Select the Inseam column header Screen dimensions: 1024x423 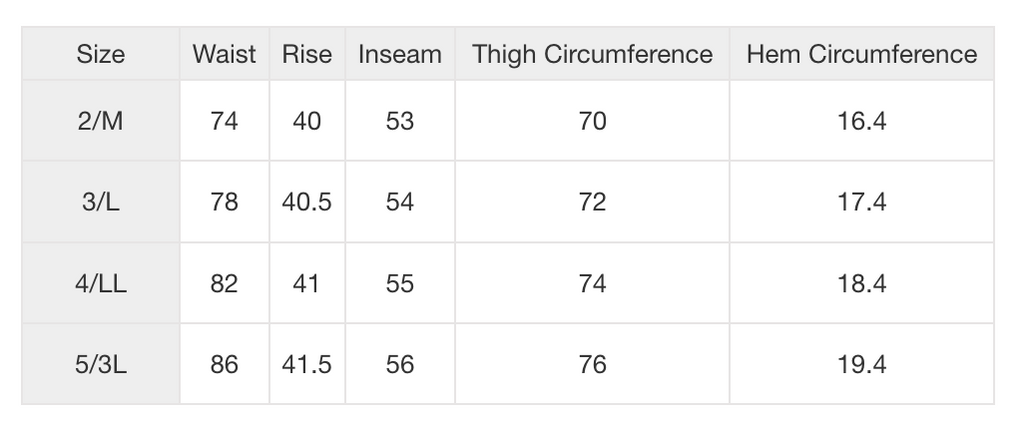[400, 54]
